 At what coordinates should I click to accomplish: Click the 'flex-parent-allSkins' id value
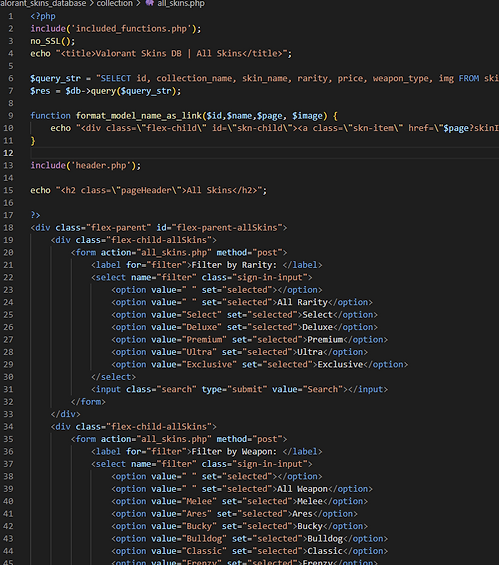(x=227, y=228)
